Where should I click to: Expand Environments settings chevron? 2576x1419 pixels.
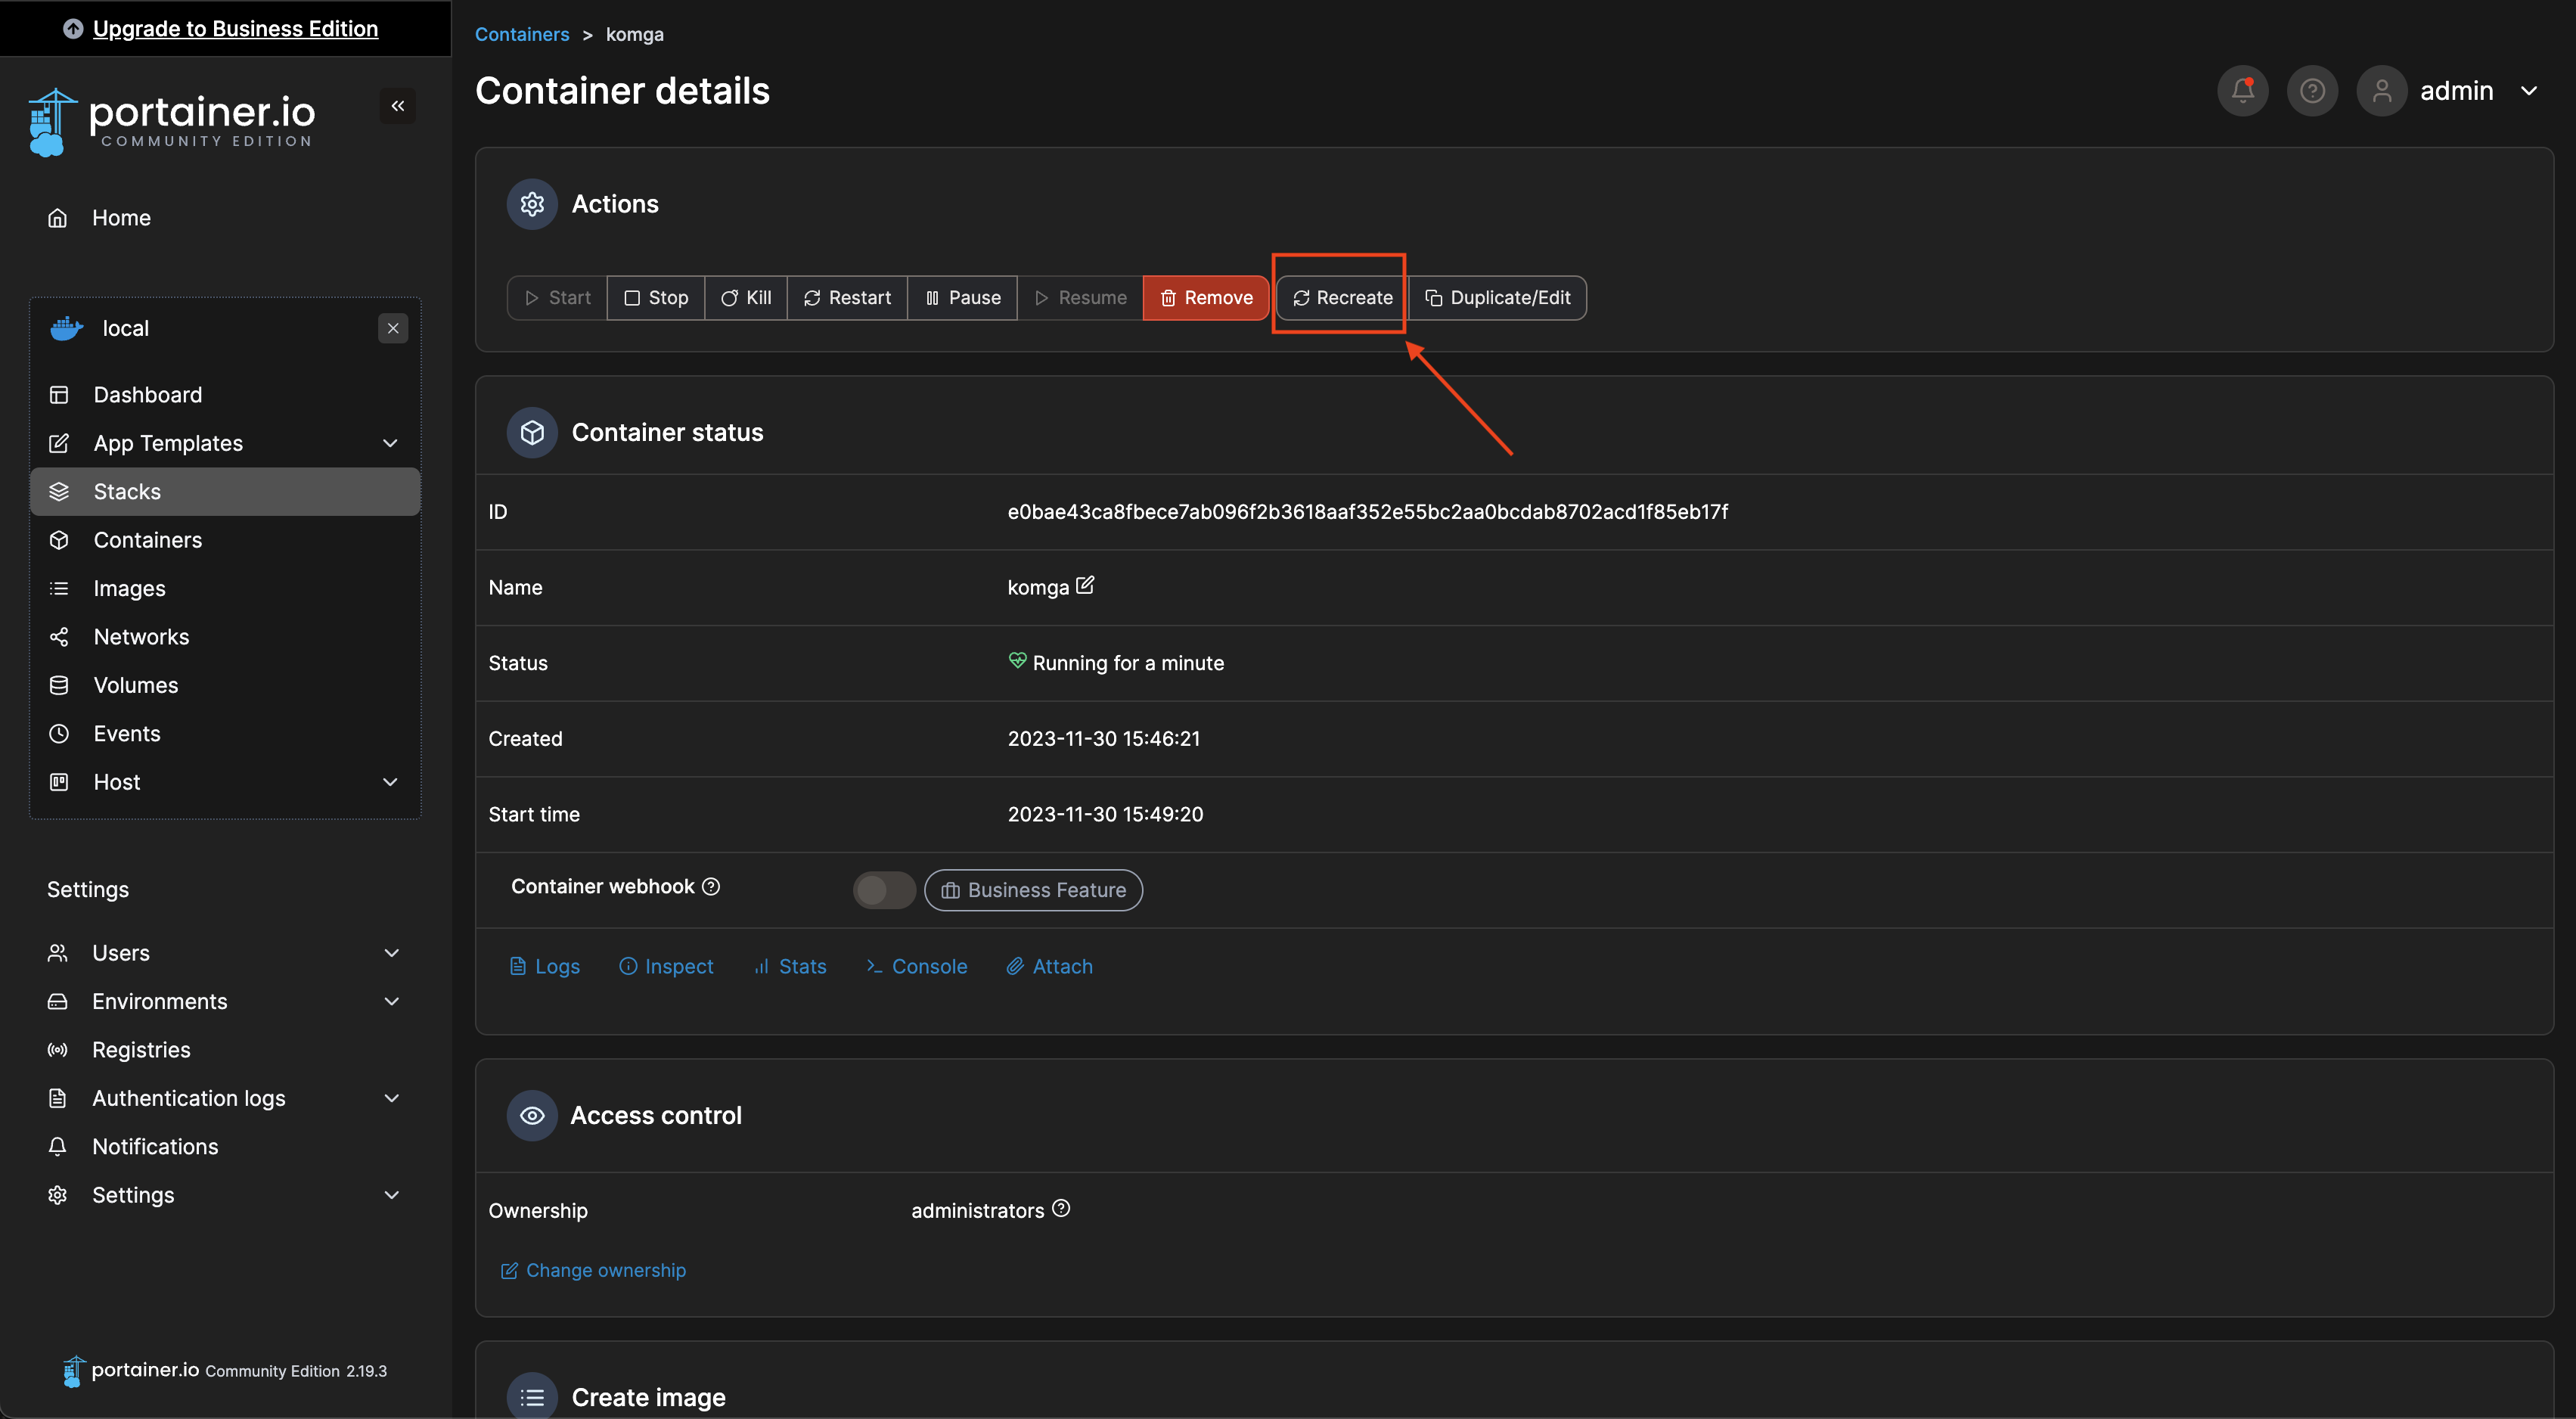pyautogui.click(x=392, y=1001)
